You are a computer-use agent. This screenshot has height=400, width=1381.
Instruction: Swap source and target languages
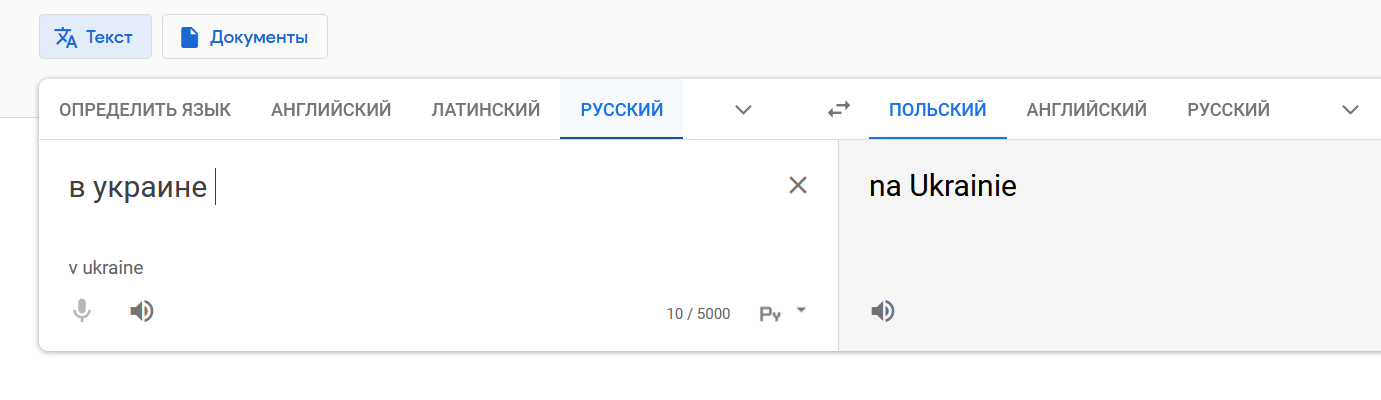[x=839, y=110]
